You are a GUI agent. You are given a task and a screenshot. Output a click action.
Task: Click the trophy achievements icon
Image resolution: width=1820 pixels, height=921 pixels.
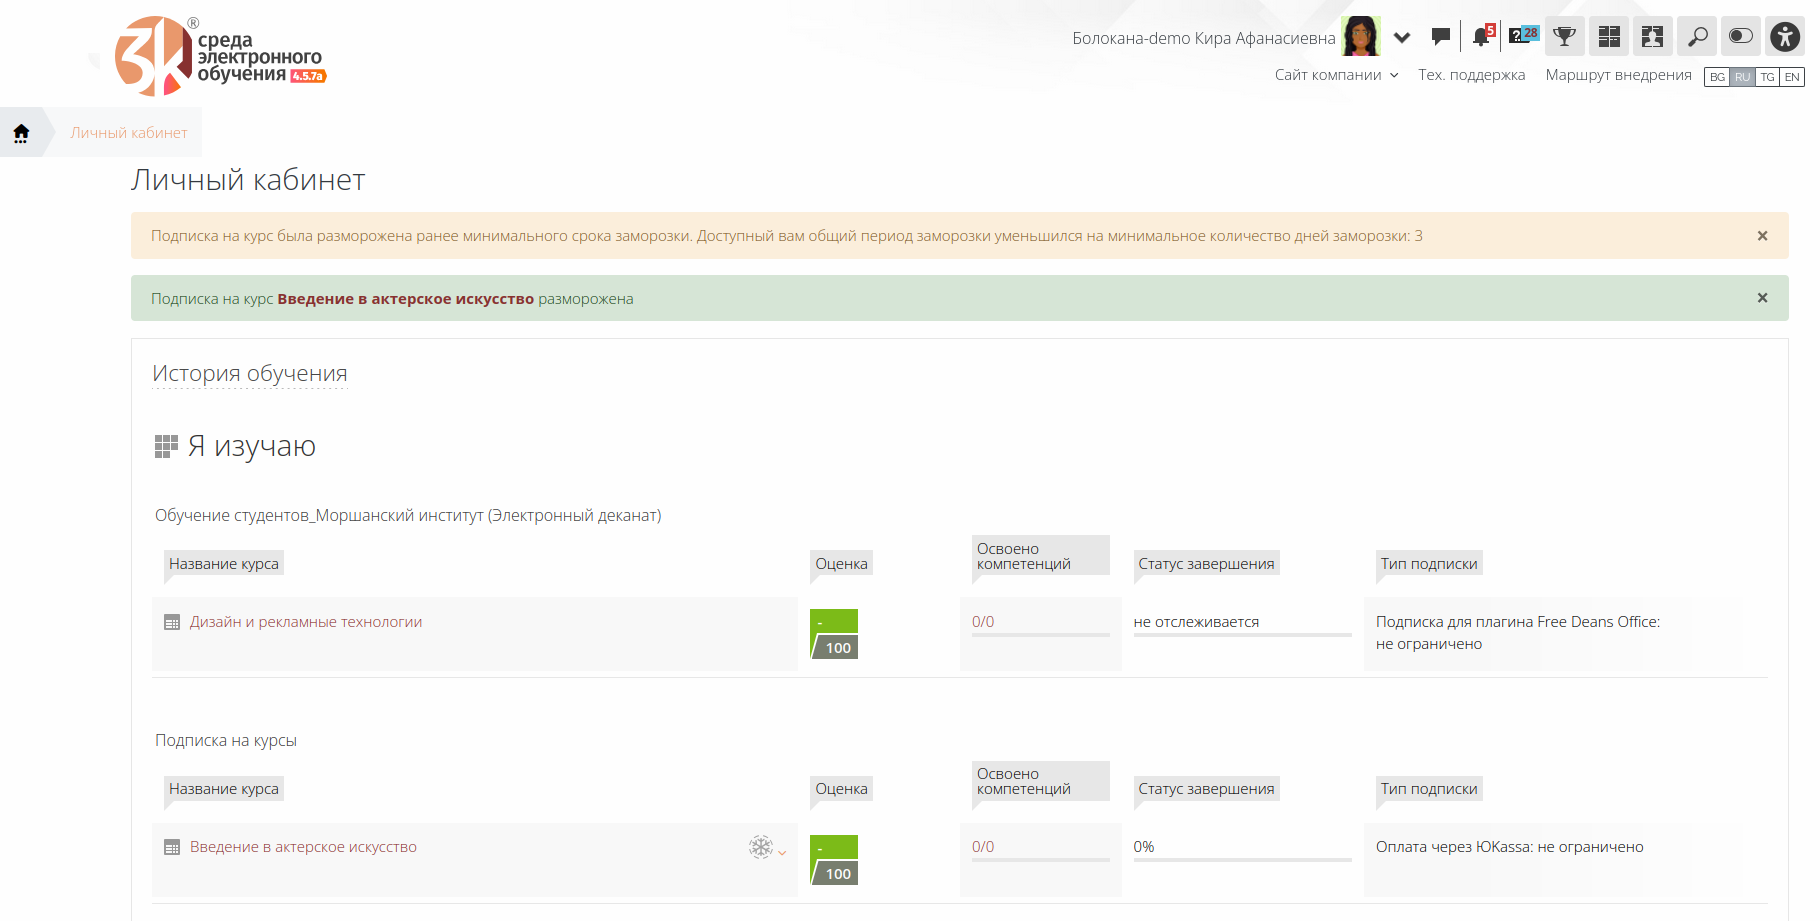click(x=1564, y=37)
